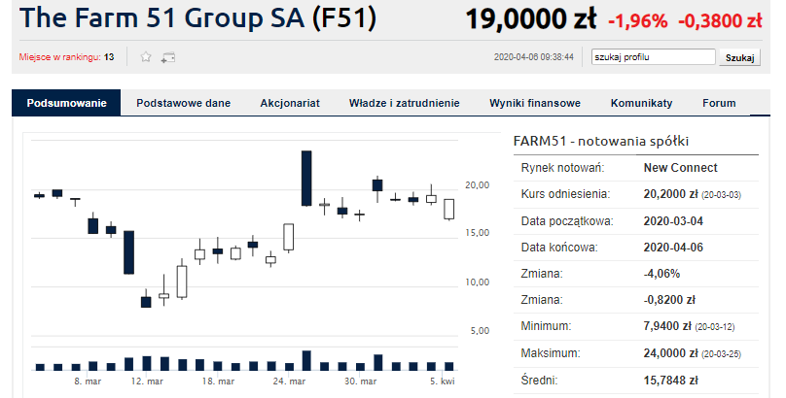The height and width of the screenshot is (398, 786).
Task: Switch to Podstawowe dane tab
Action: 183,103
